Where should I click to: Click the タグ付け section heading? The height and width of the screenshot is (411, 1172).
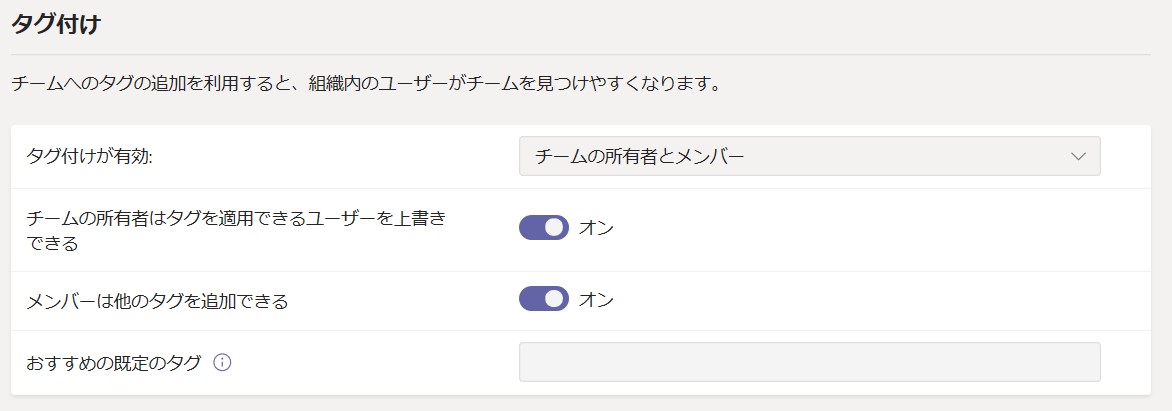coord(55,24)
